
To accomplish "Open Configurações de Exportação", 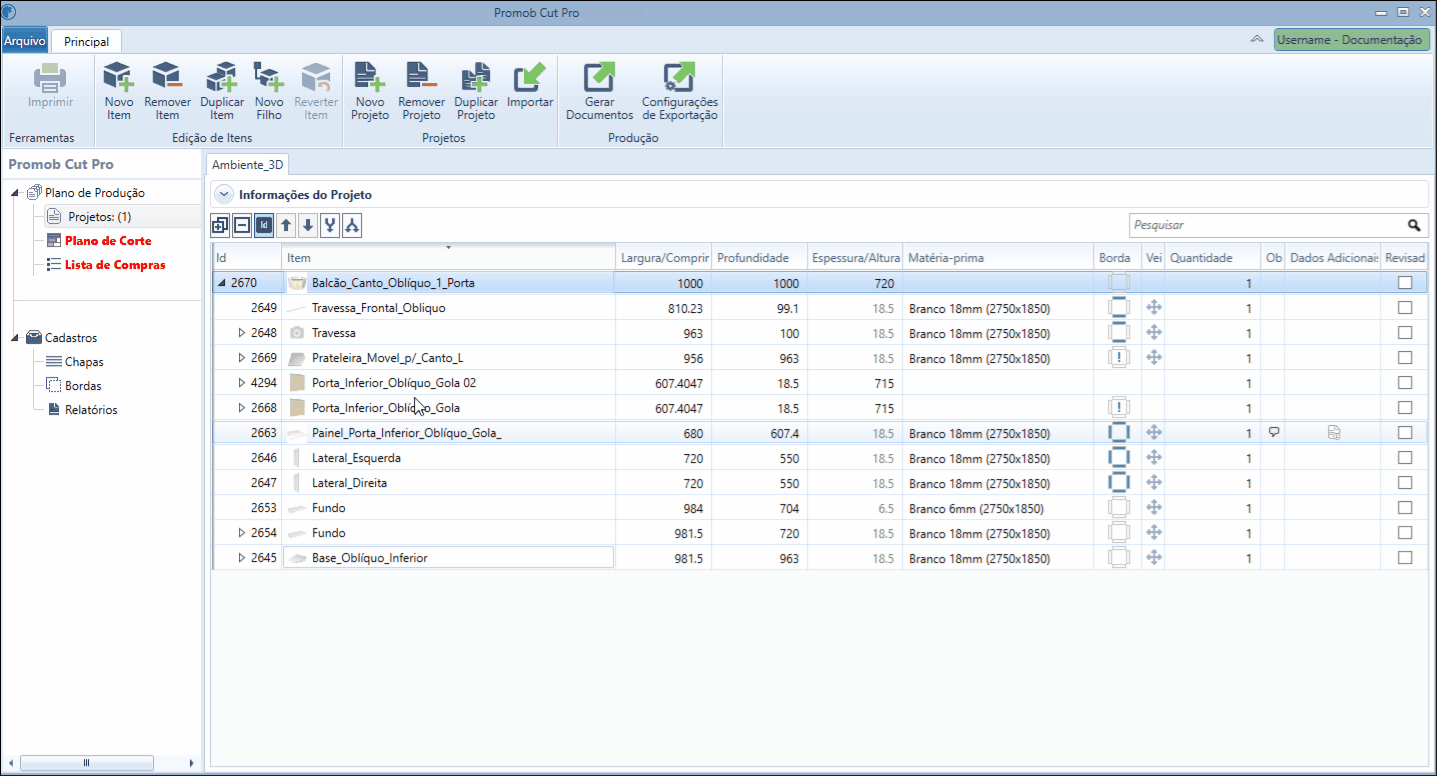I will [x=680, y=91].
